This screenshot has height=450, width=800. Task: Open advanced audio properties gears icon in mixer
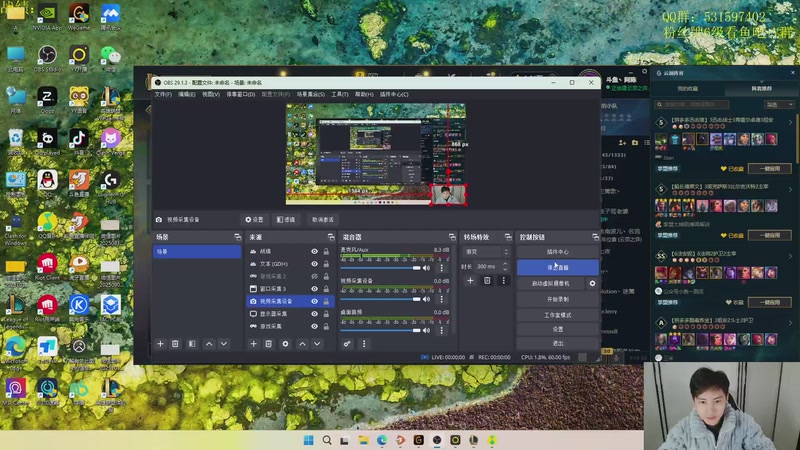[x=347, y=344]
